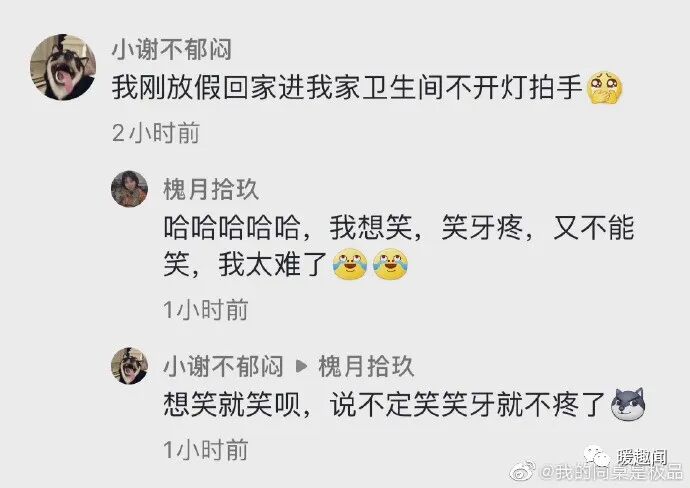
Task: Click the Weibo logo watermark icon
Action: pos(523,471)
